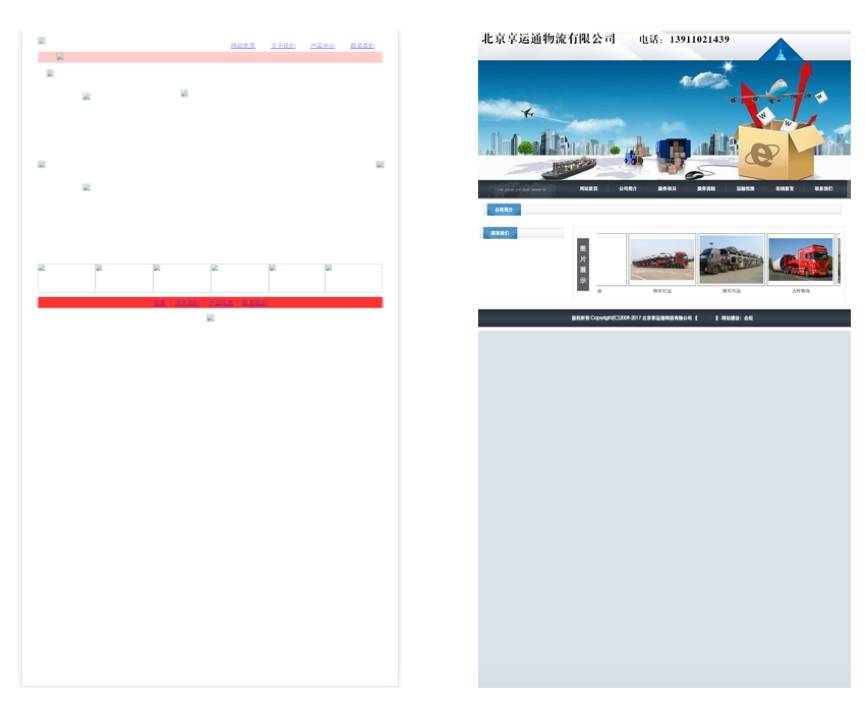Click broken logo image at left page top corner
This screenshot has height=702, width=865.
tap(41, 40)
